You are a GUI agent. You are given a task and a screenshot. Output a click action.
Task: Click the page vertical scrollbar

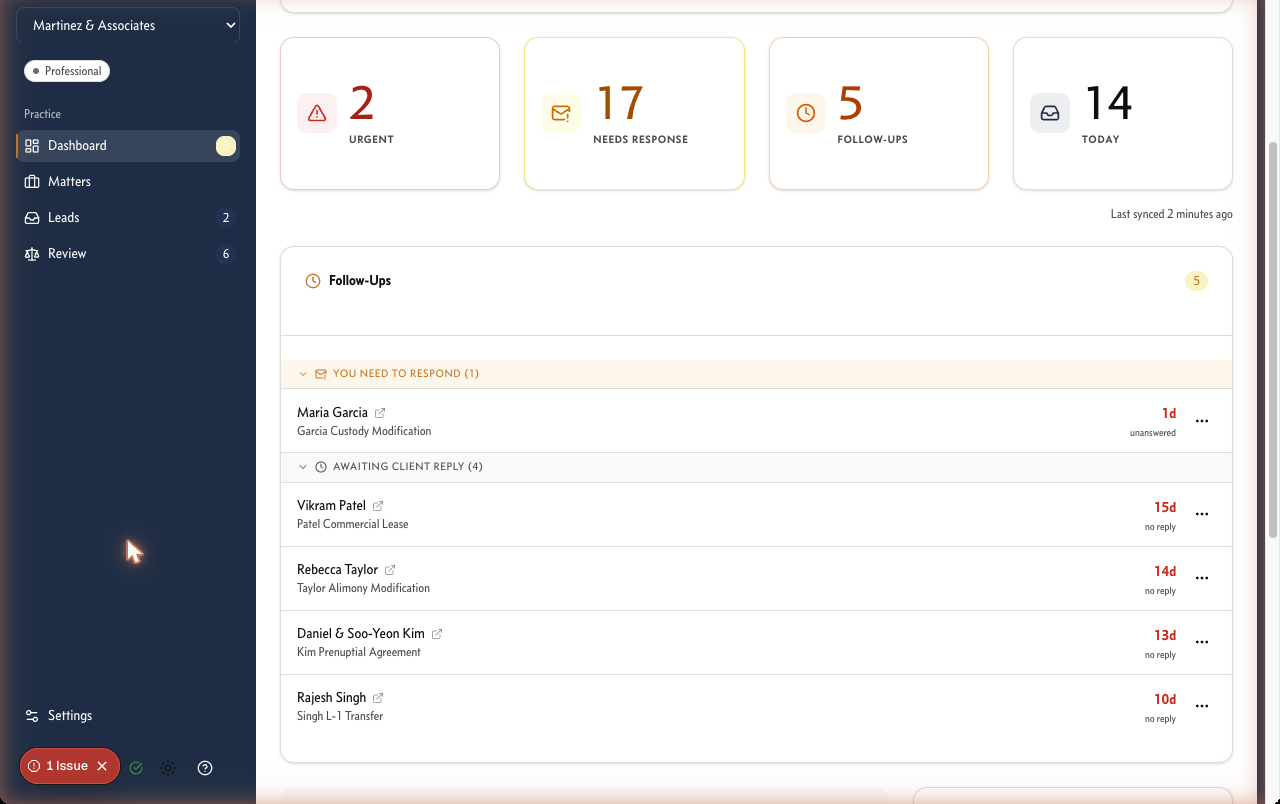click(1273, 340)
